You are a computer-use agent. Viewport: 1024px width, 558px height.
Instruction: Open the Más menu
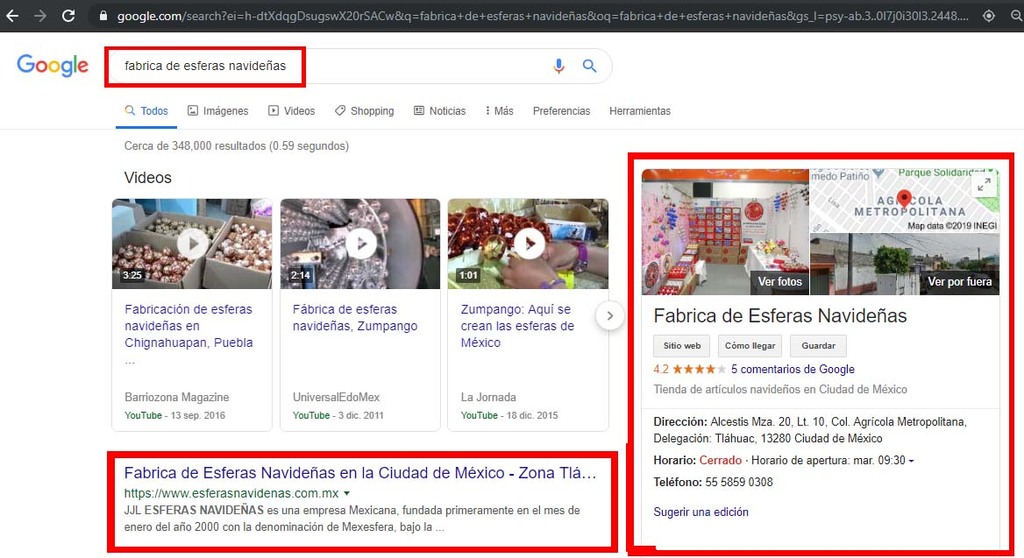coord(500,111)
